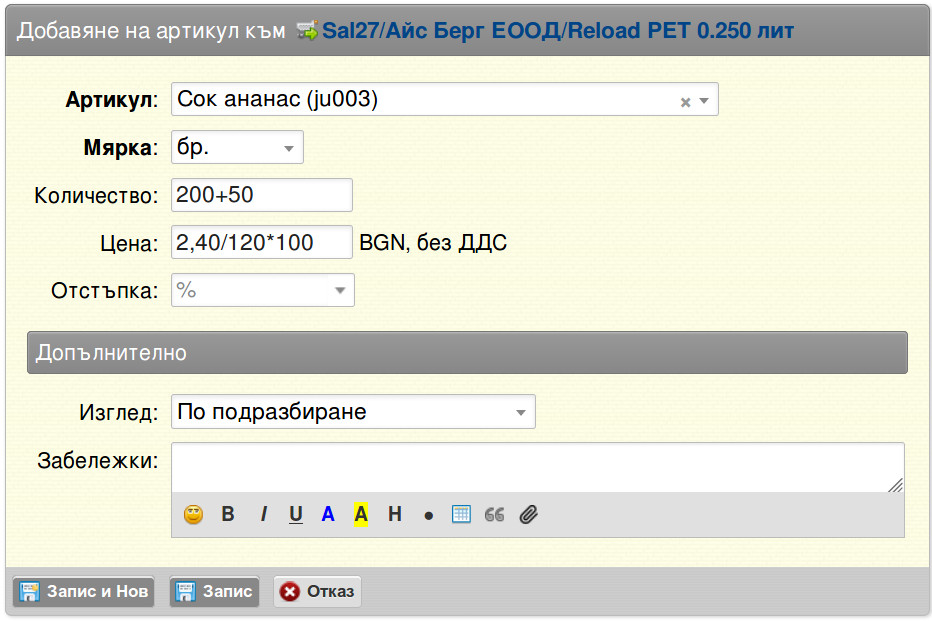The image size is (932, 621).
Task: Open the Отстъпка percent dropdown
Action: [263, 290]
